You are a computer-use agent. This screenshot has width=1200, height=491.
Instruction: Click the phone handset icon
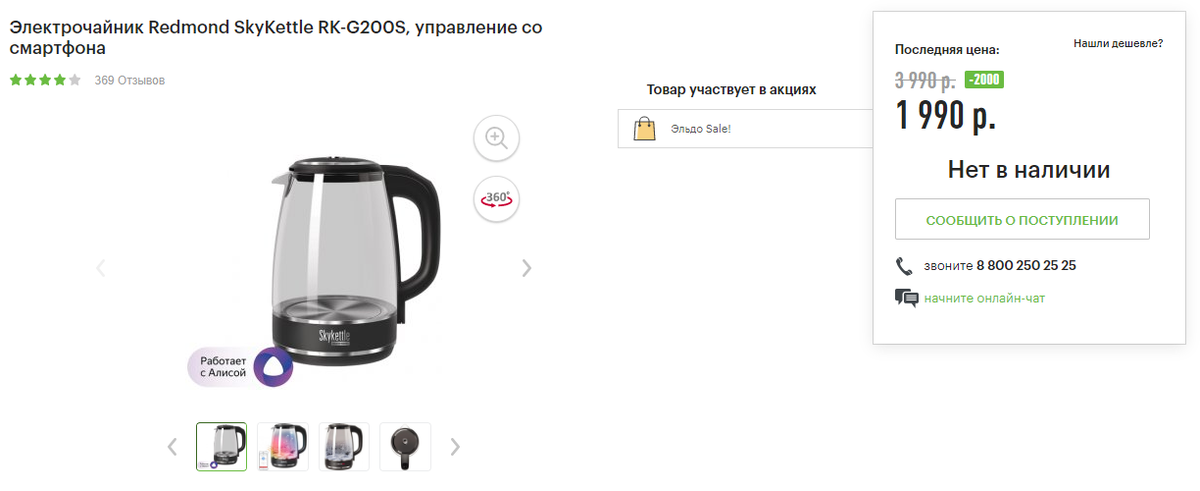(x=905, y=266)
